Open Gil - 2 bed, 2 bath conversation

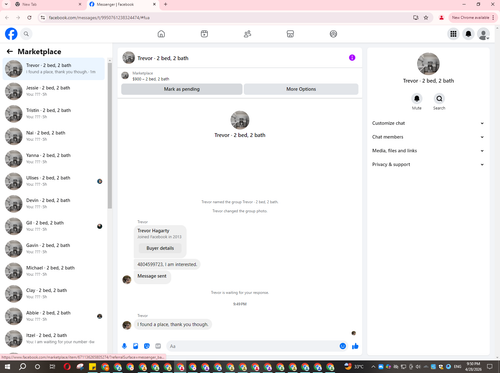tap(54, 226)
